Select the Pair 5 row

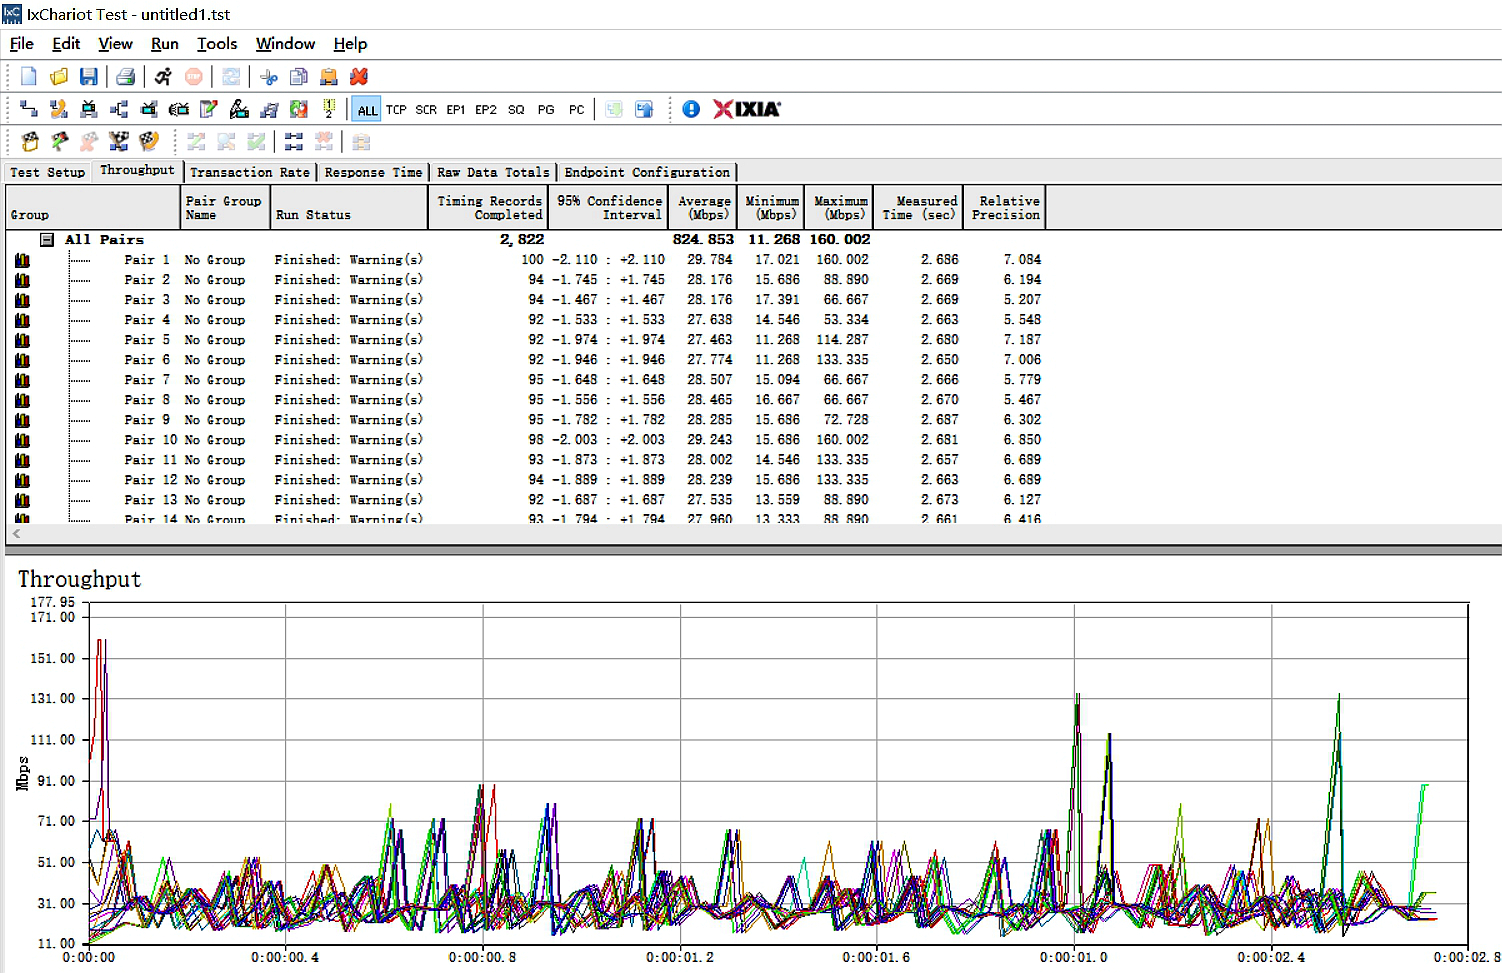tap(147, 340)
